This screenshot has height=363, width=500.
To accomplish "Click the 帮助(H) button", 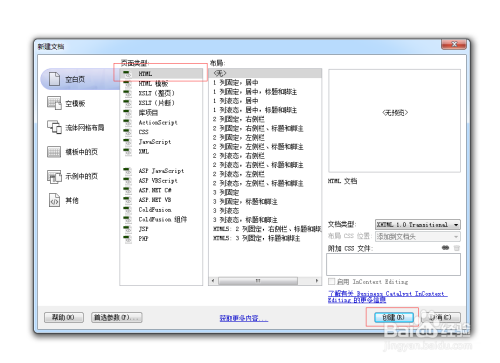I will [x=64, y=317].
